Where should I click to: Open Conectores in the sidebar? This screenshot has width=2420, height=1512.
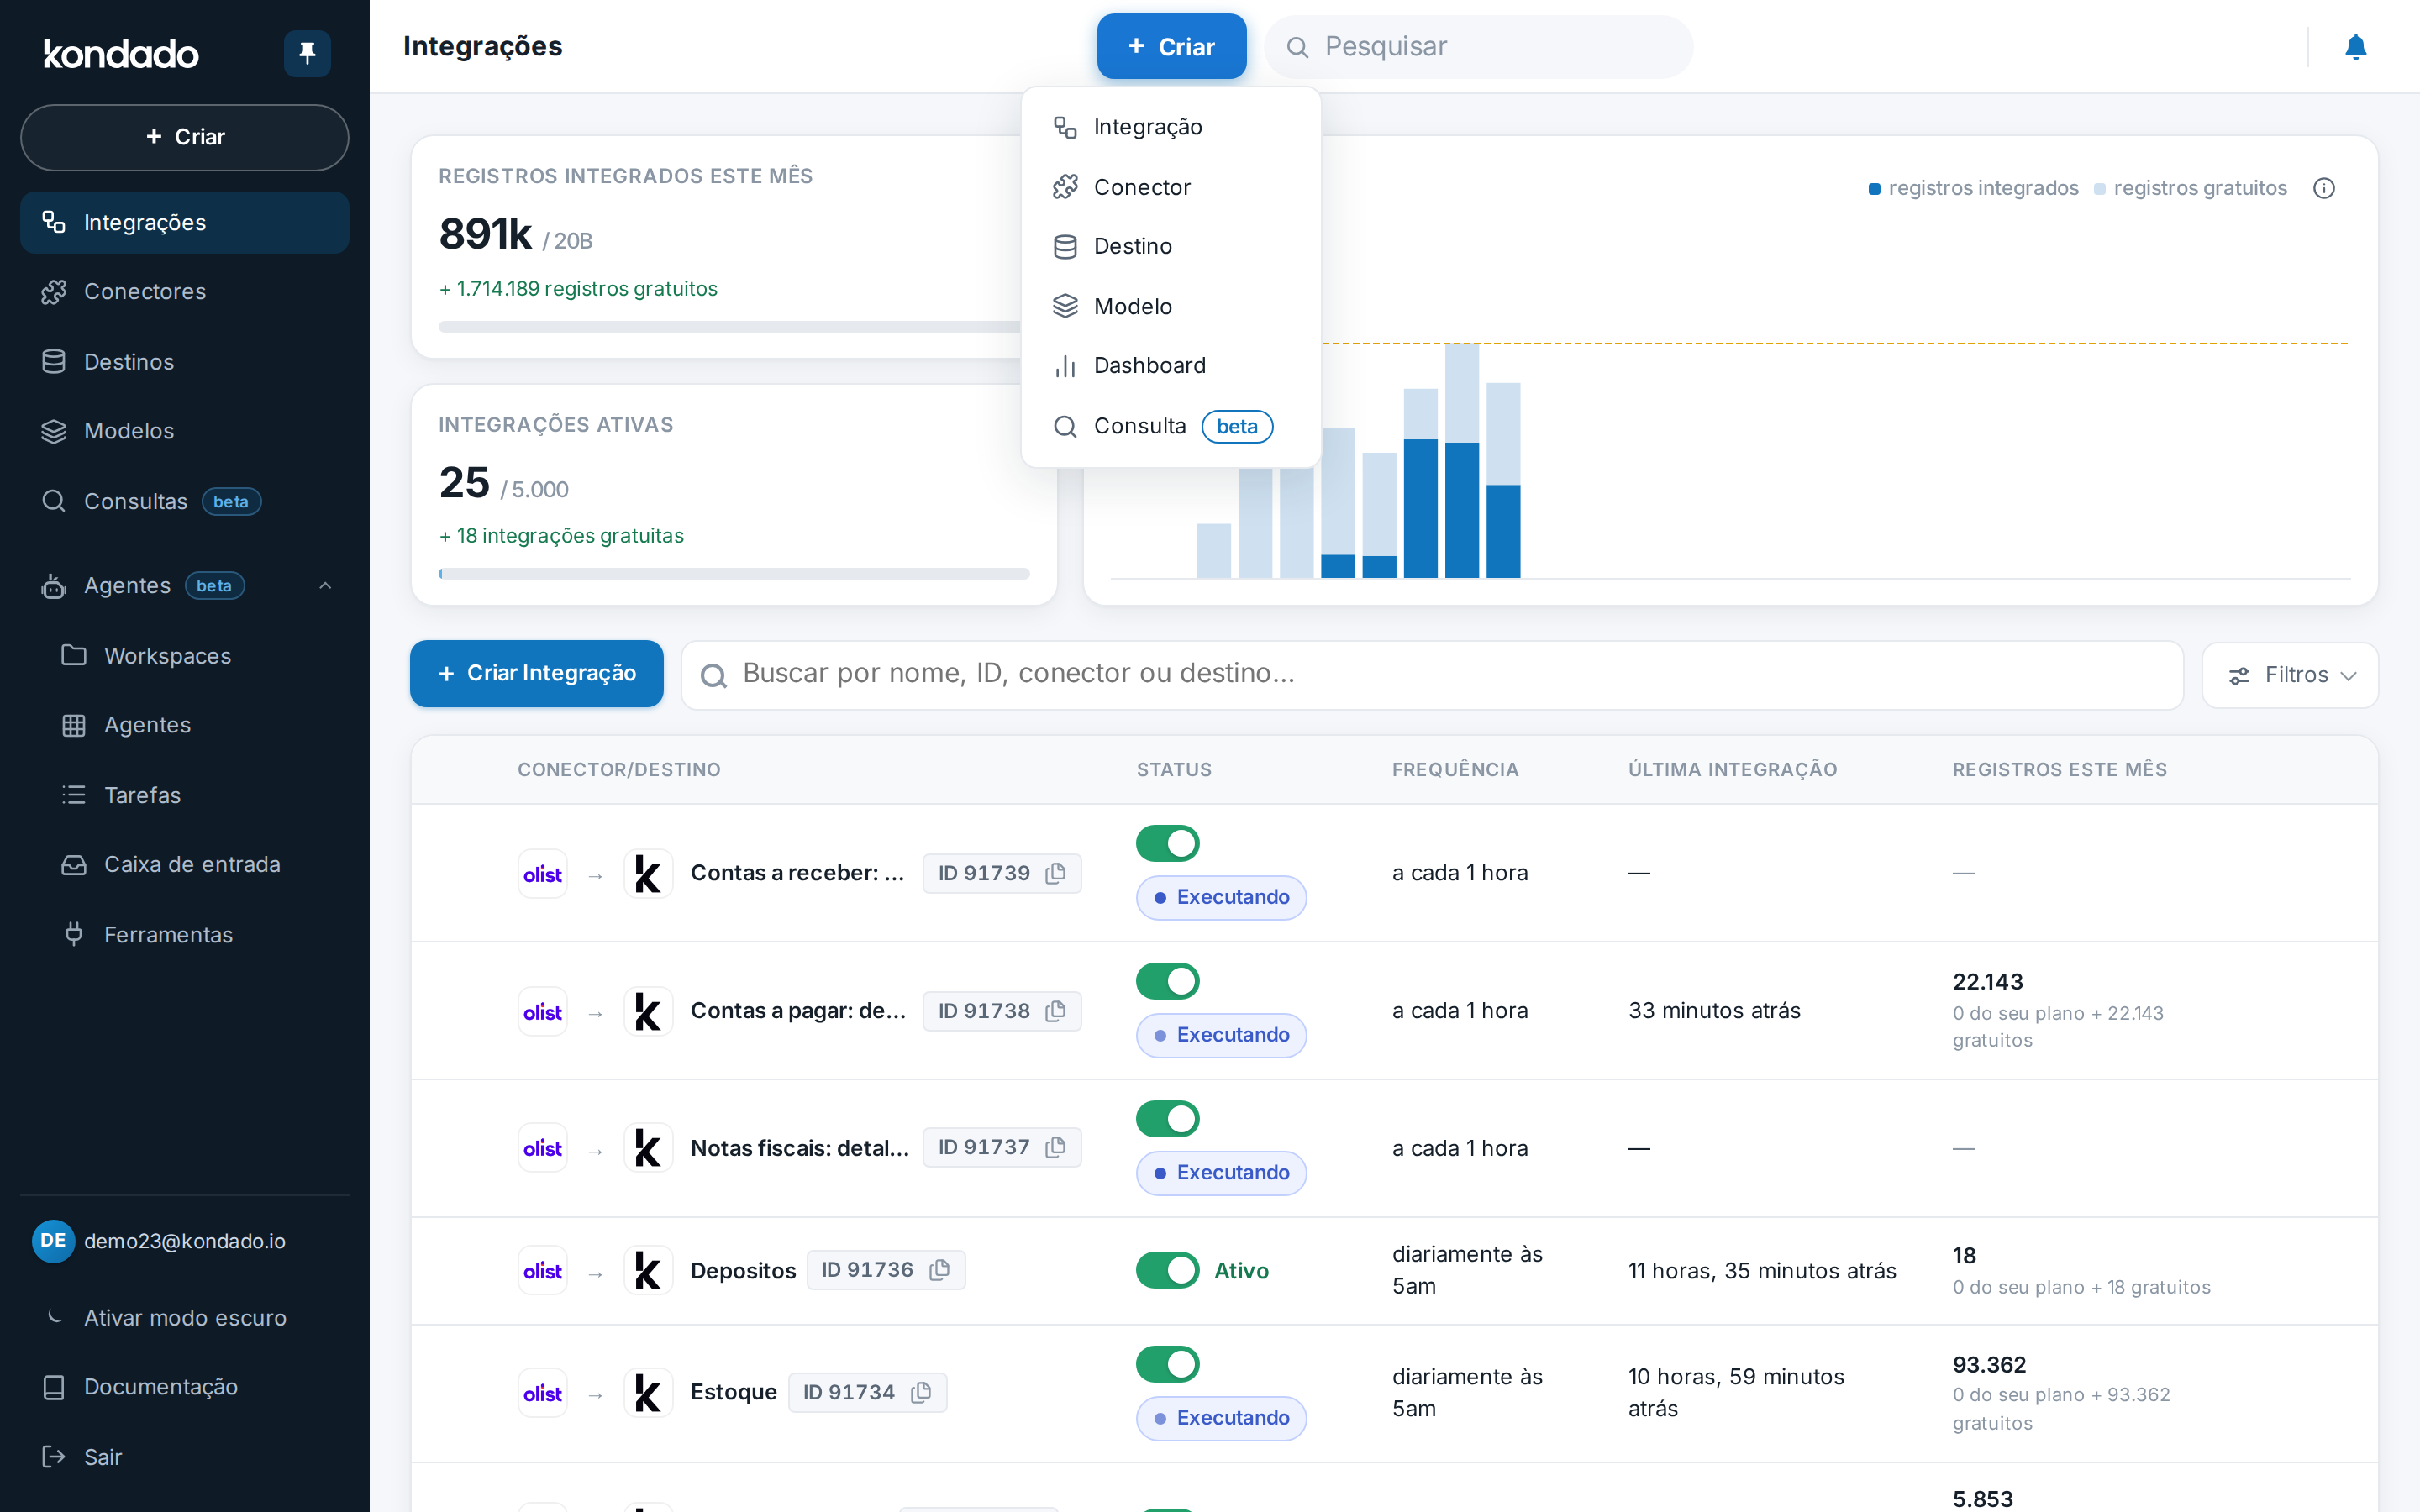pos(184,292)
